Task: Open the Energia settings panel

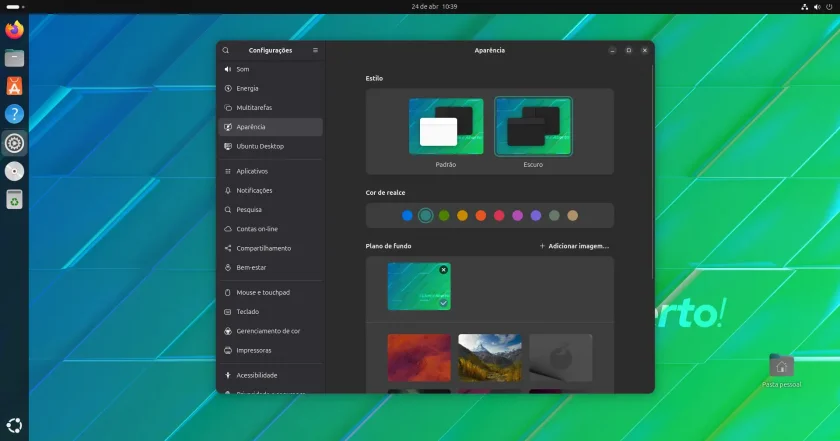Action: [271, 88]
